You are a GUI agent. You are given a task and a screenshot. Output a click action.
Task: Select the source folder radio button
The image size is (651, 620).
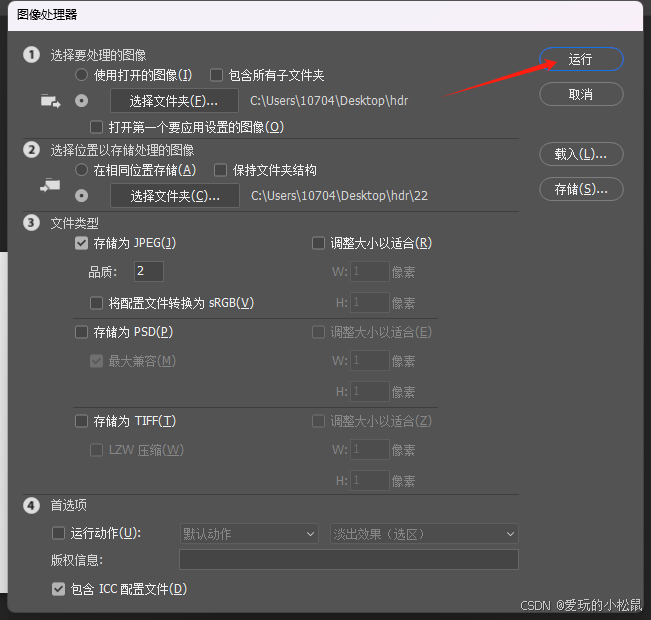[x=81, y=101]
